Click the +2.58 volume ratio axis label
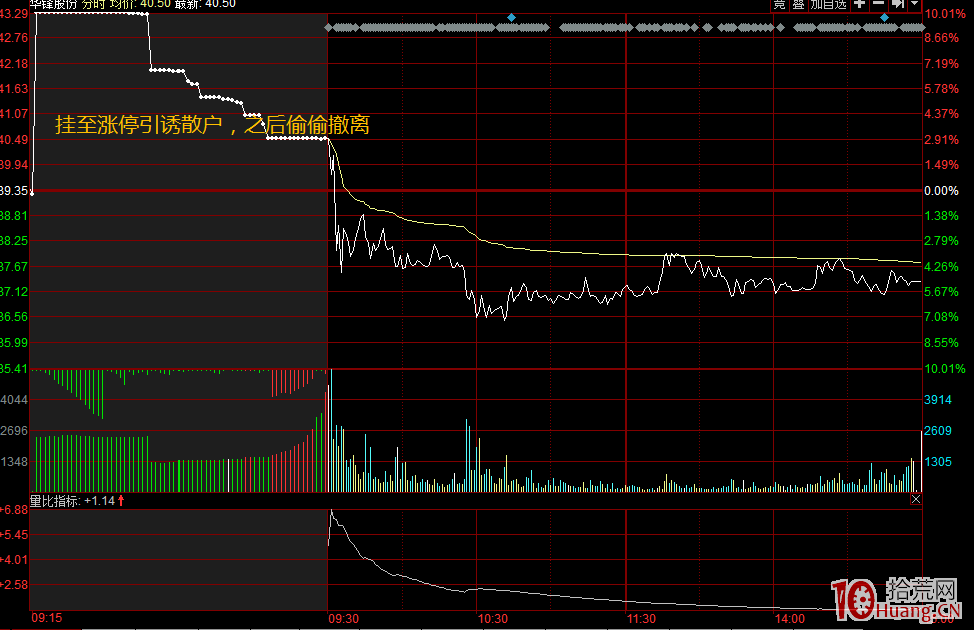This screenshot has width=974, height=630. point(14,585)
